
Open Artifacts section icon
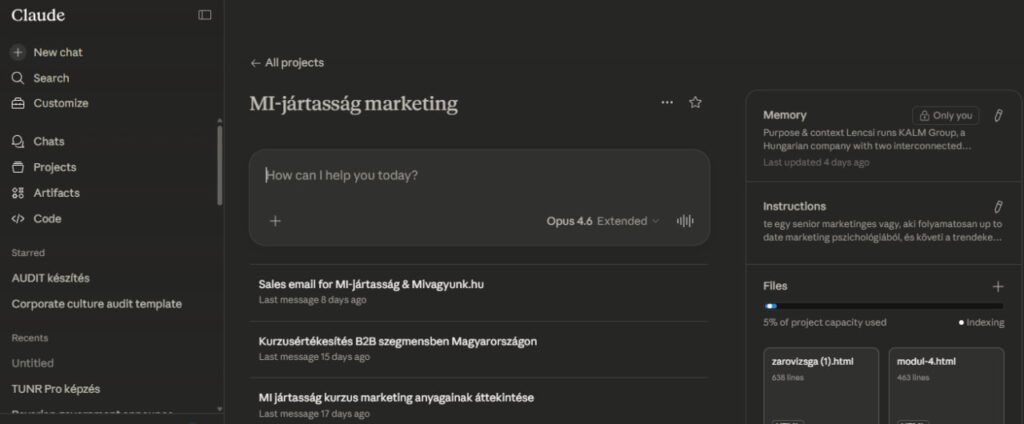[x=18, y=193]
